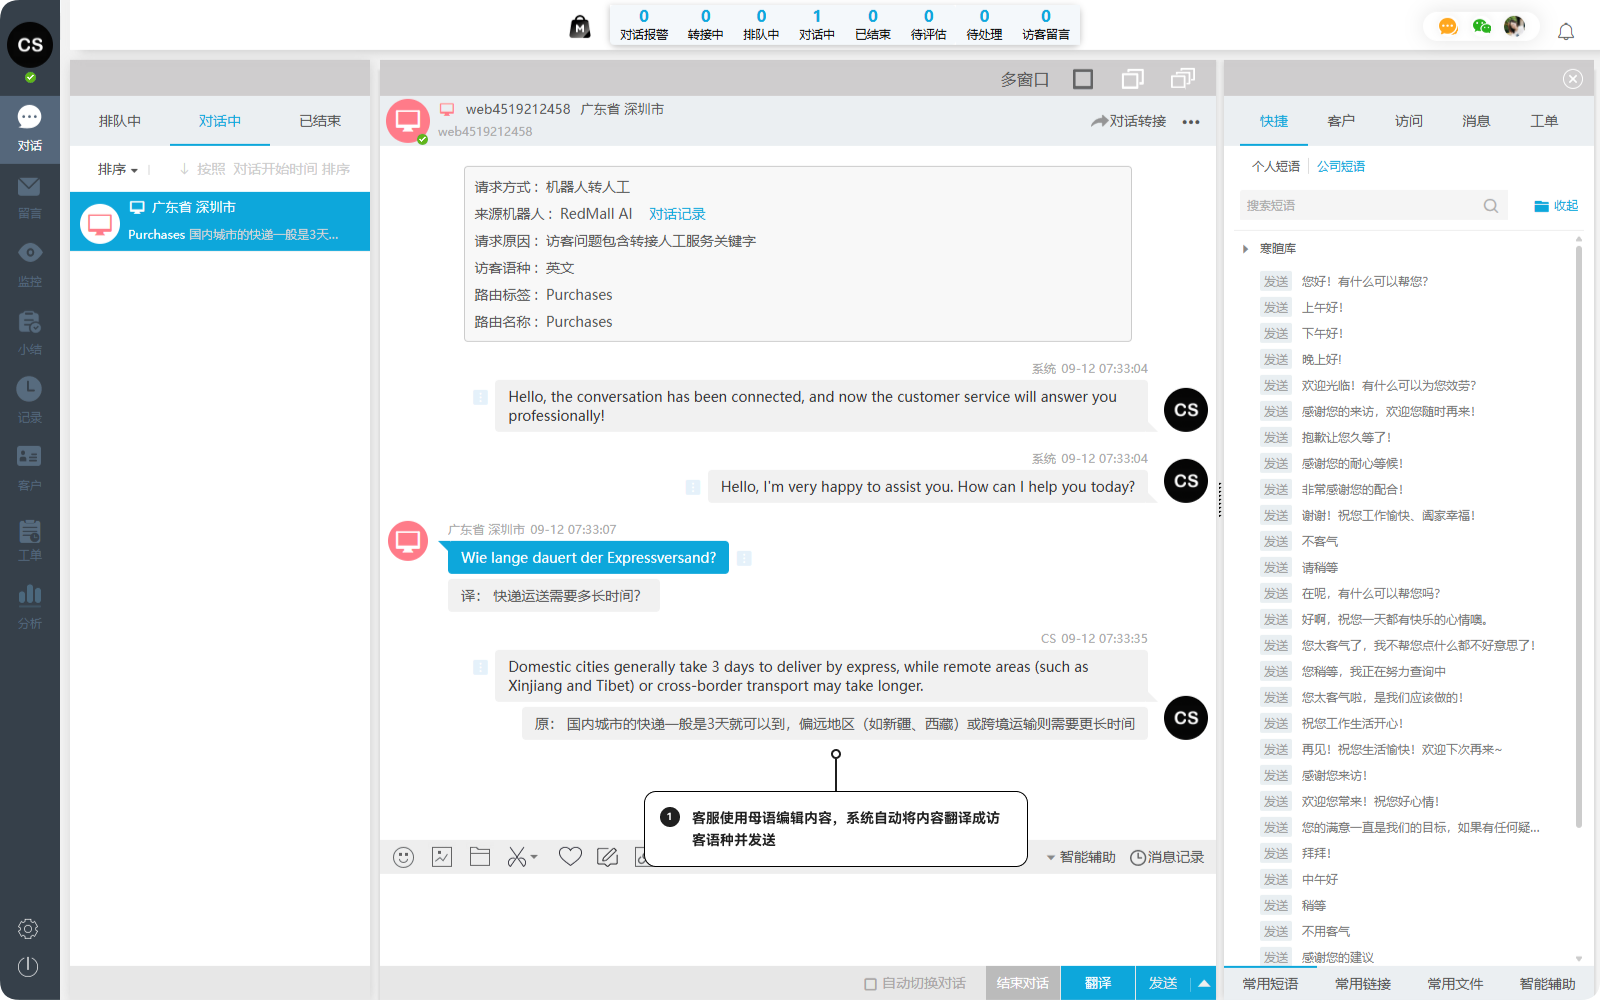Viewport: 1600px width, 1000px height.
Task: Click the 翻译 translate button
Action: (1098, 983)
